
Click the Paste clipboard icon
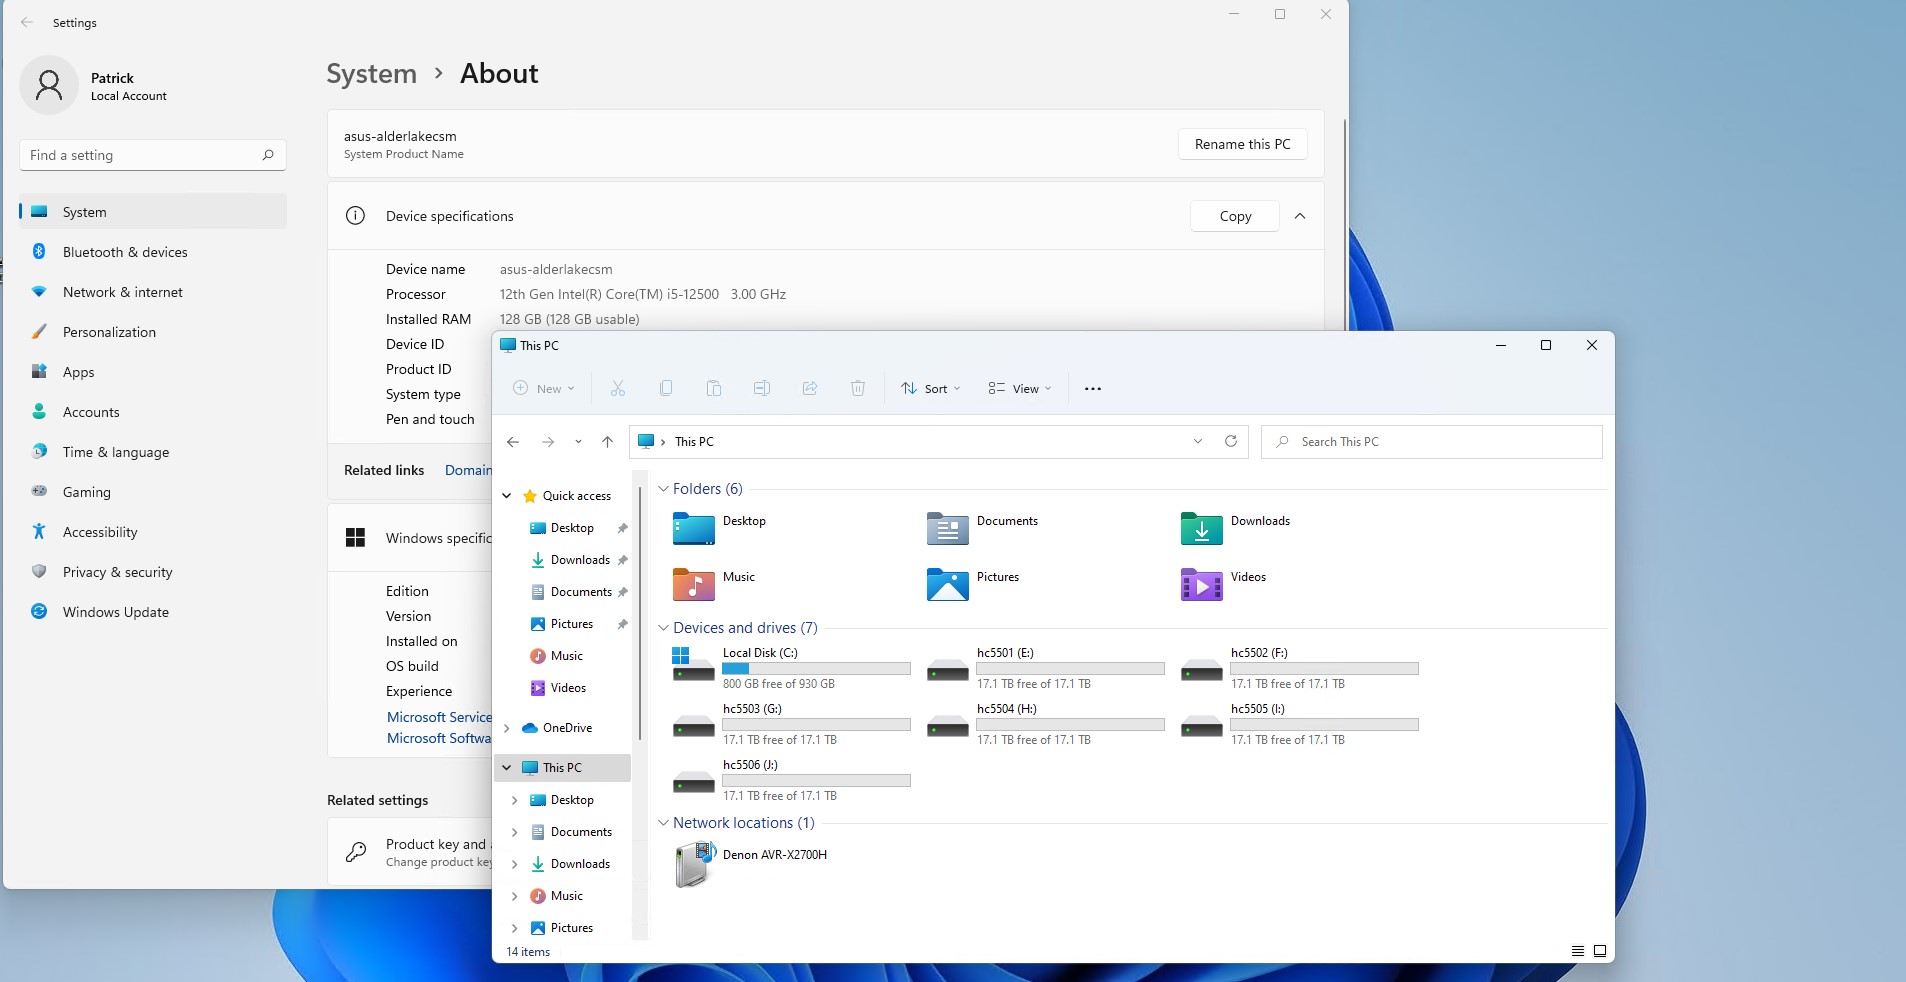point(714,389)
